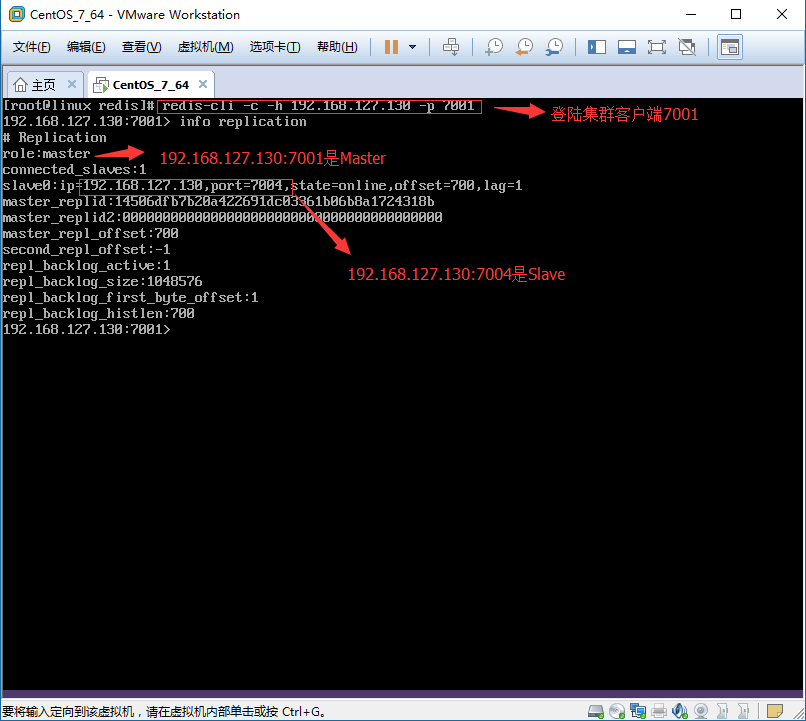
Task: Click the VMware Workstation title bar app icon
Action: [x=16, y=14]
